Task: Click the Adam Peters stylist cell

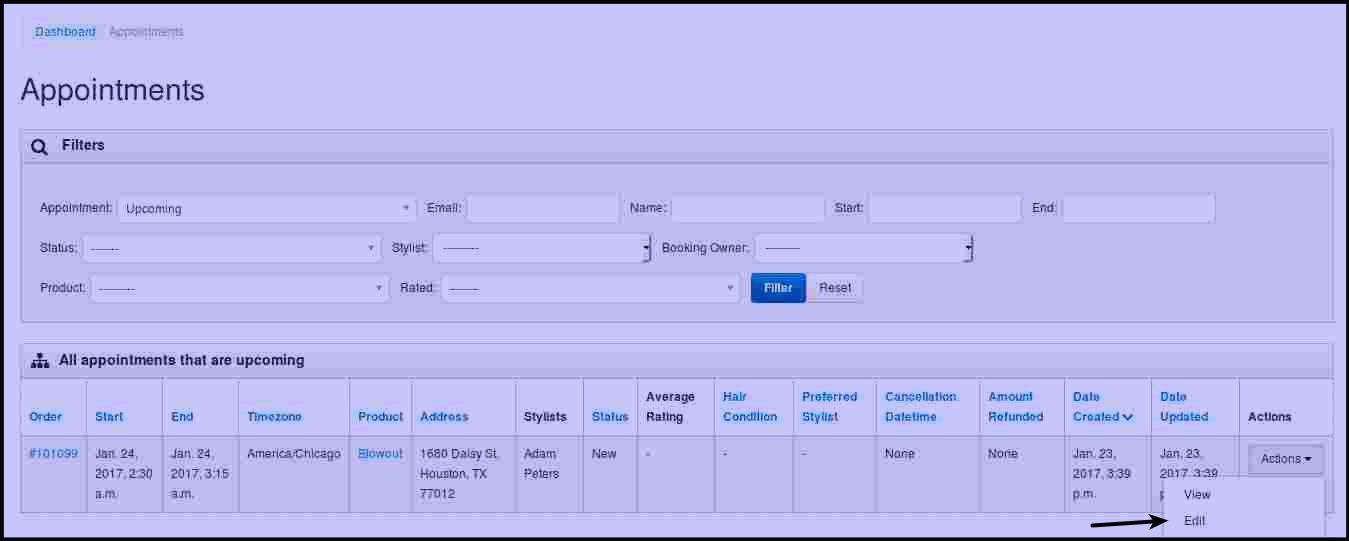Action: click(x=542, y=464)
